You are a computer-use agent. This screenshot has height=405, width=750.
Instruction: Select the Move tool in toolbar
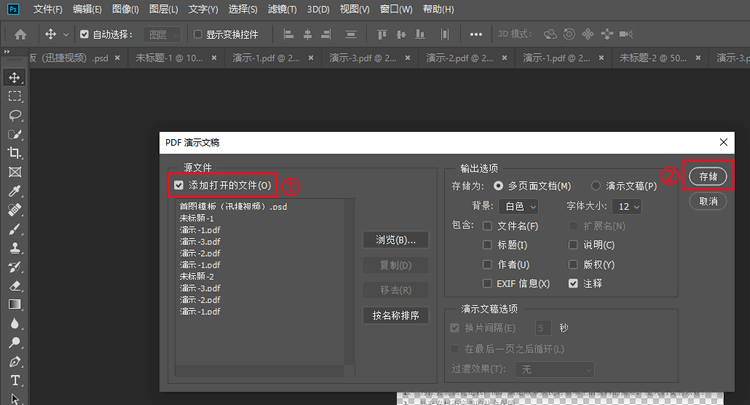pos(15,78)
